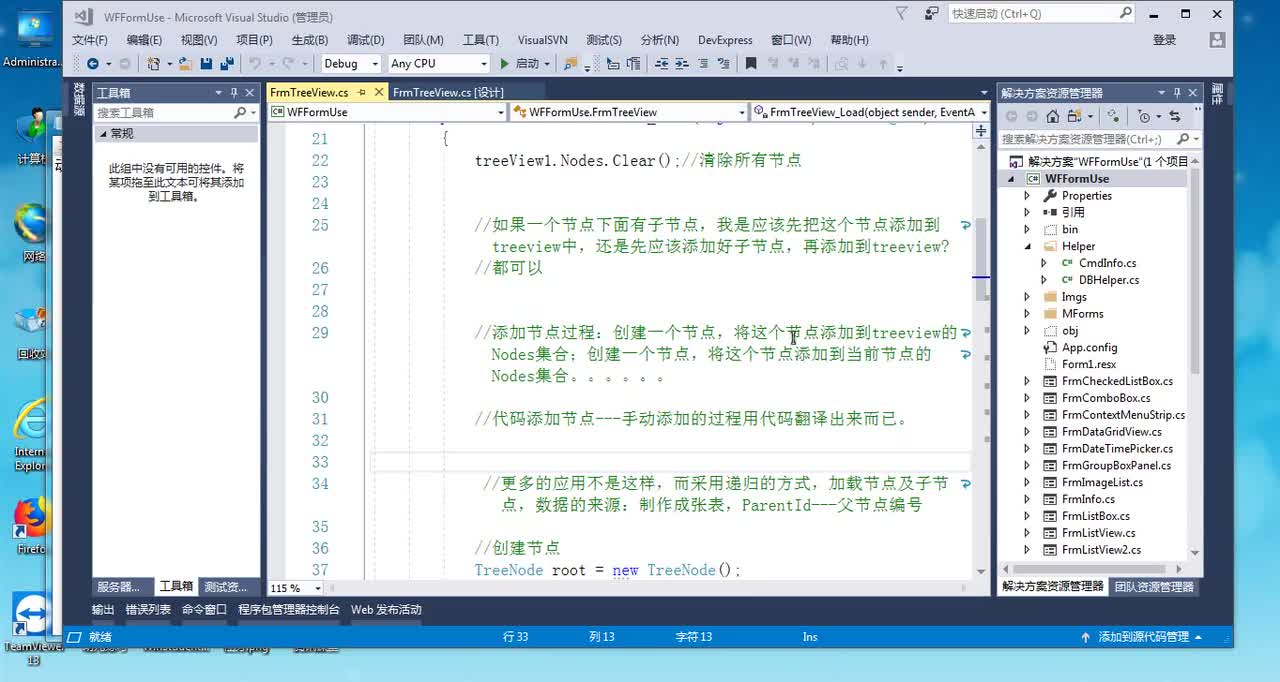Click the Uncomment selected lines icon

722,63
